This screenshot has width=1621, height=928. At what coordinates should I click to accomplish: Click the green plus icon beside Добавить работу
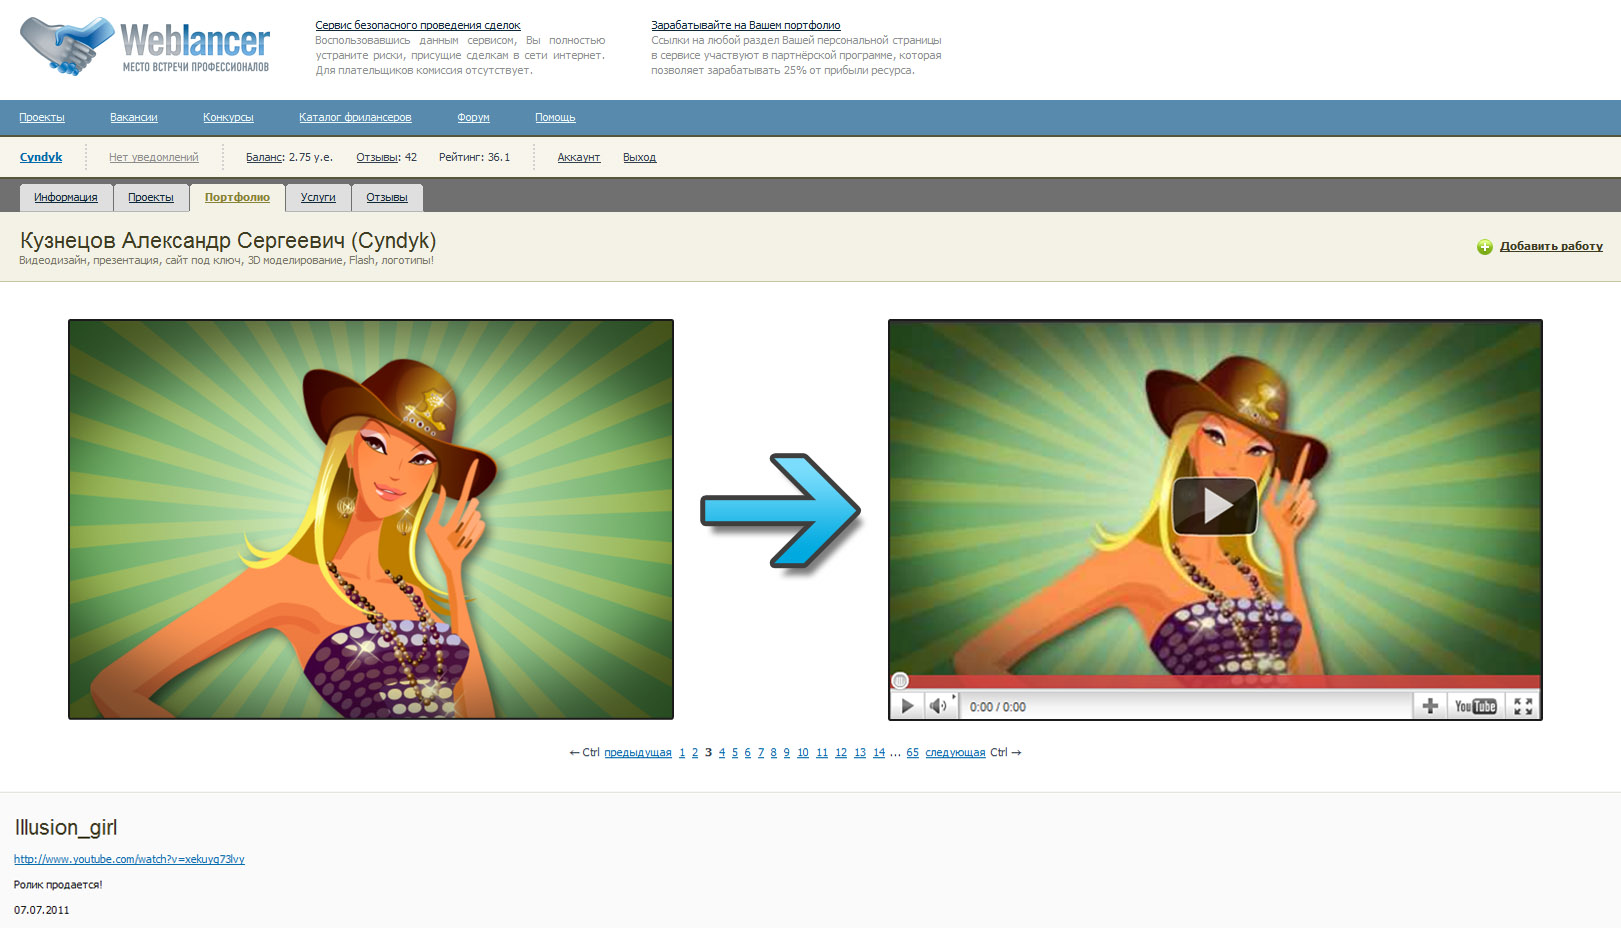[x=1485, y=247]
